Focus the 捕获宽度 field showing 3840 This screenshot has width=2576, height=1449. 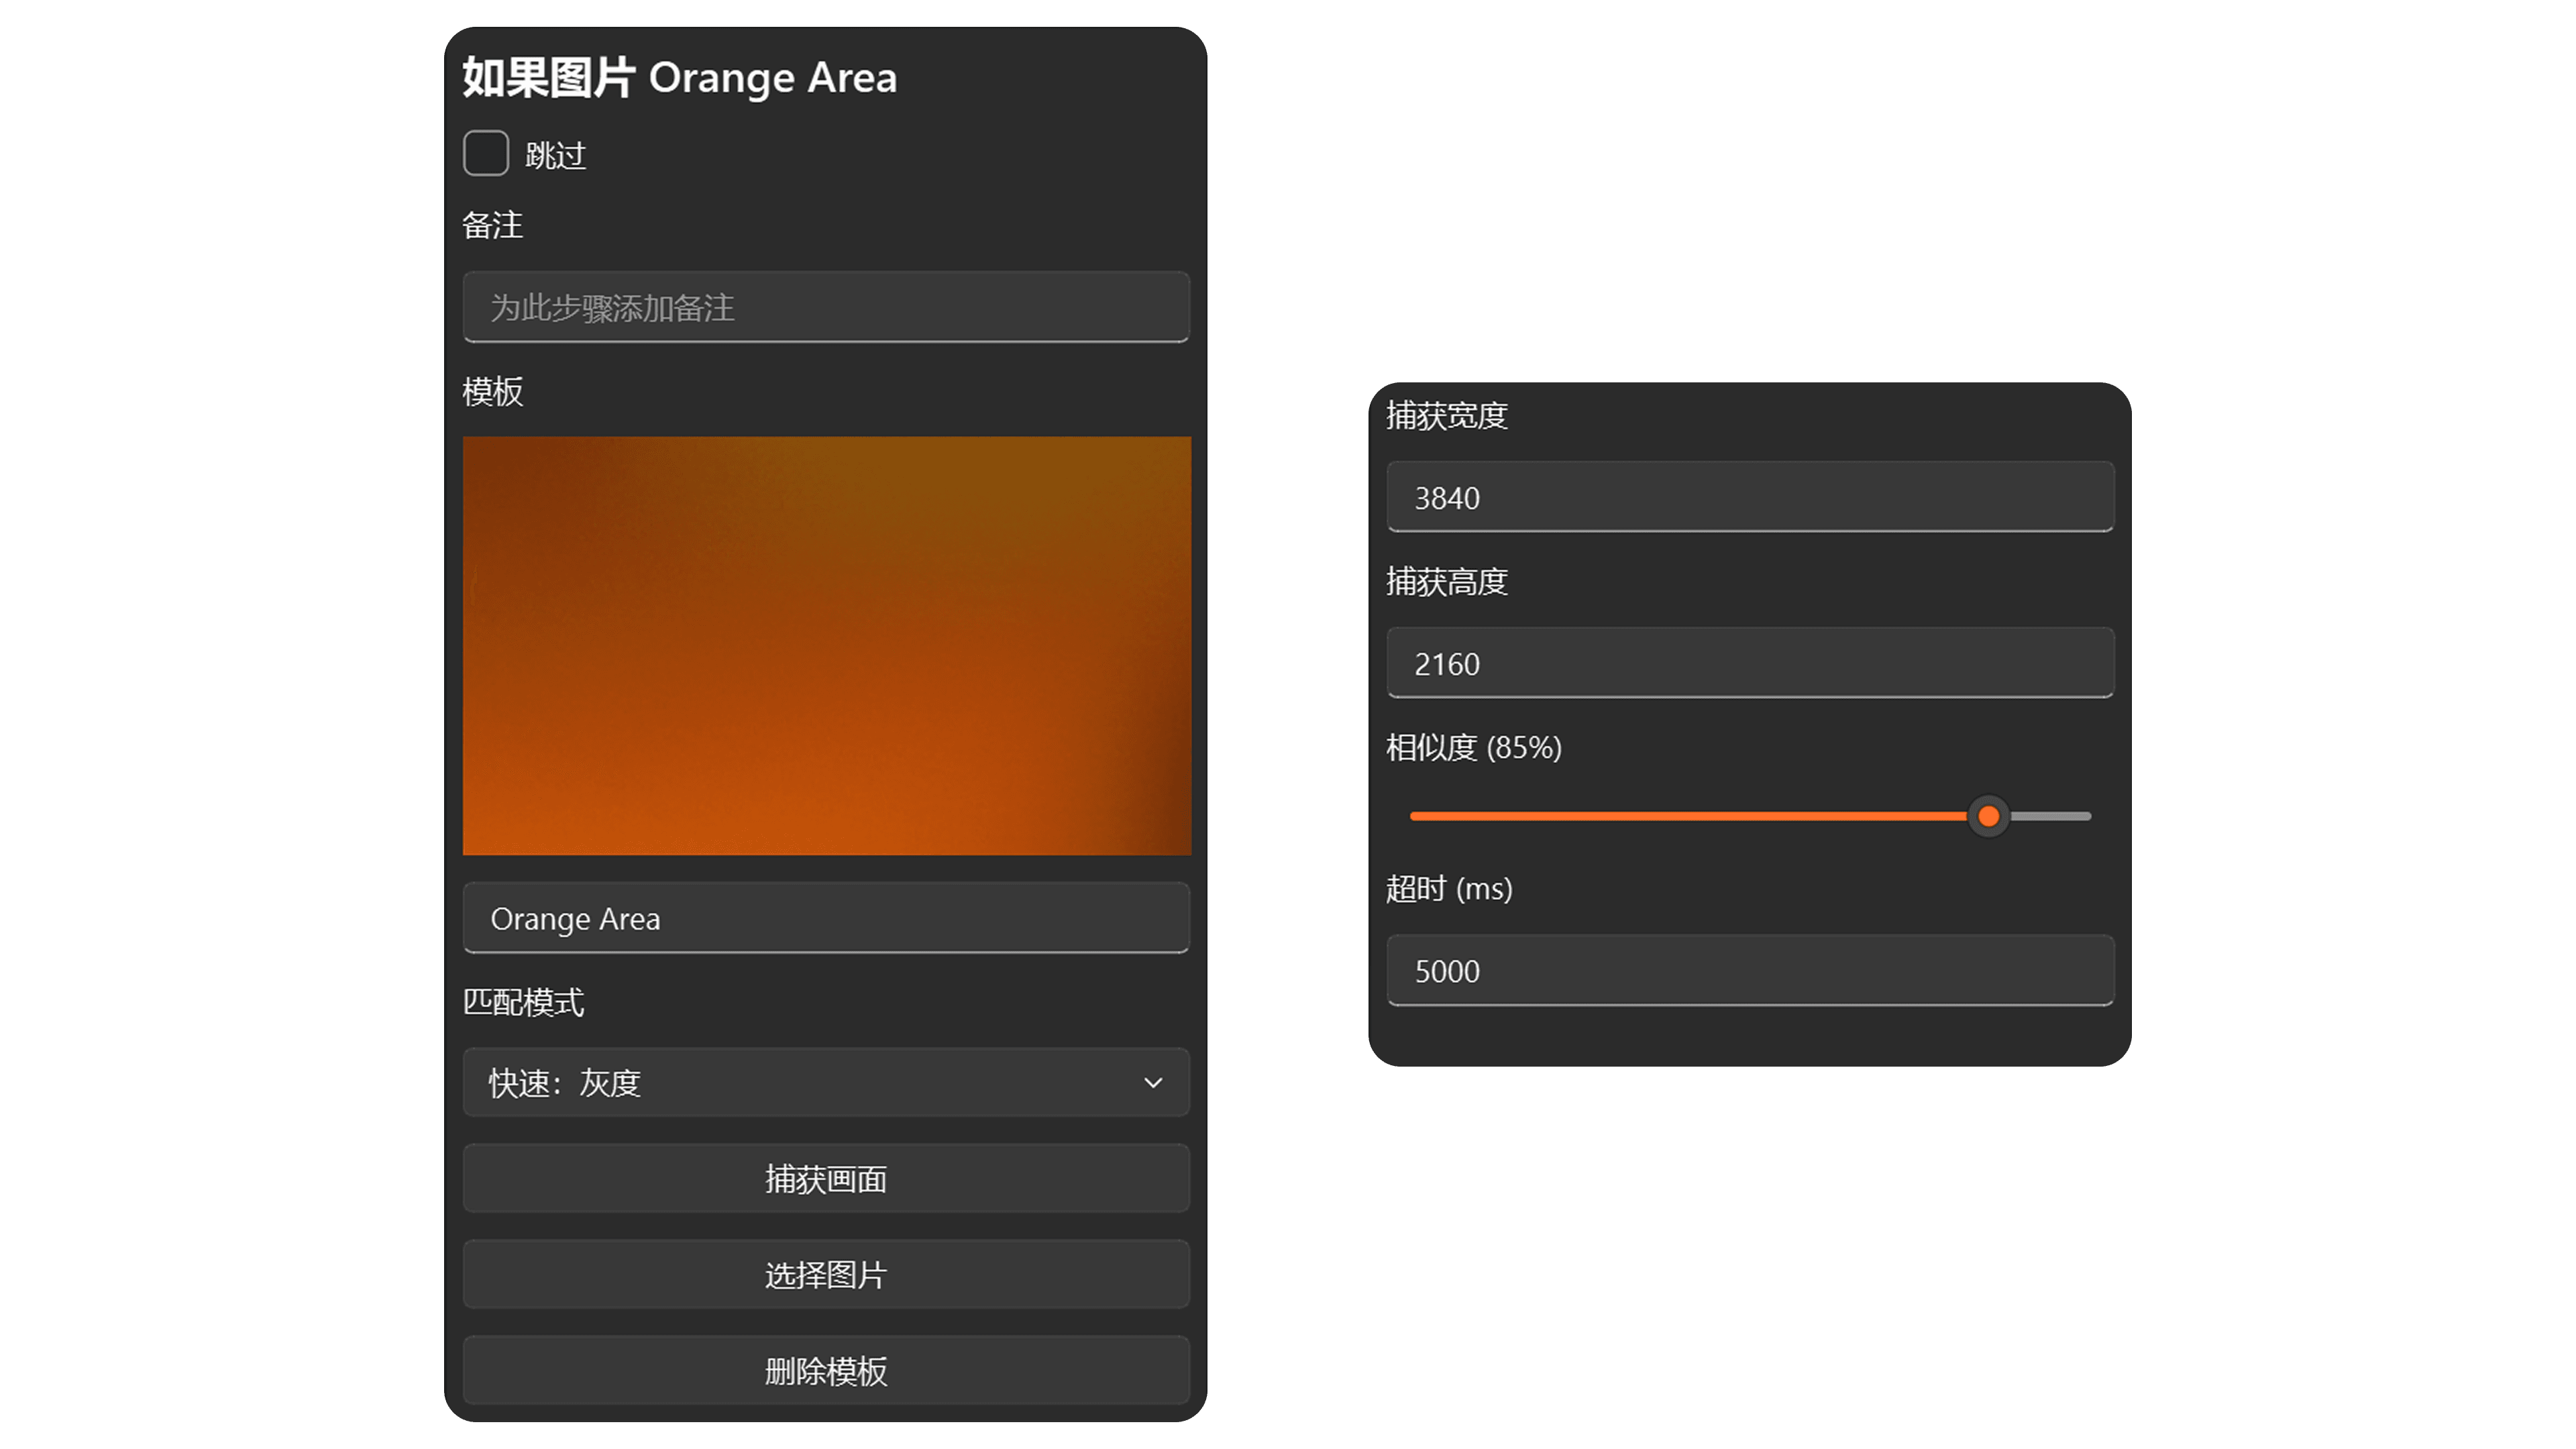1750,497
